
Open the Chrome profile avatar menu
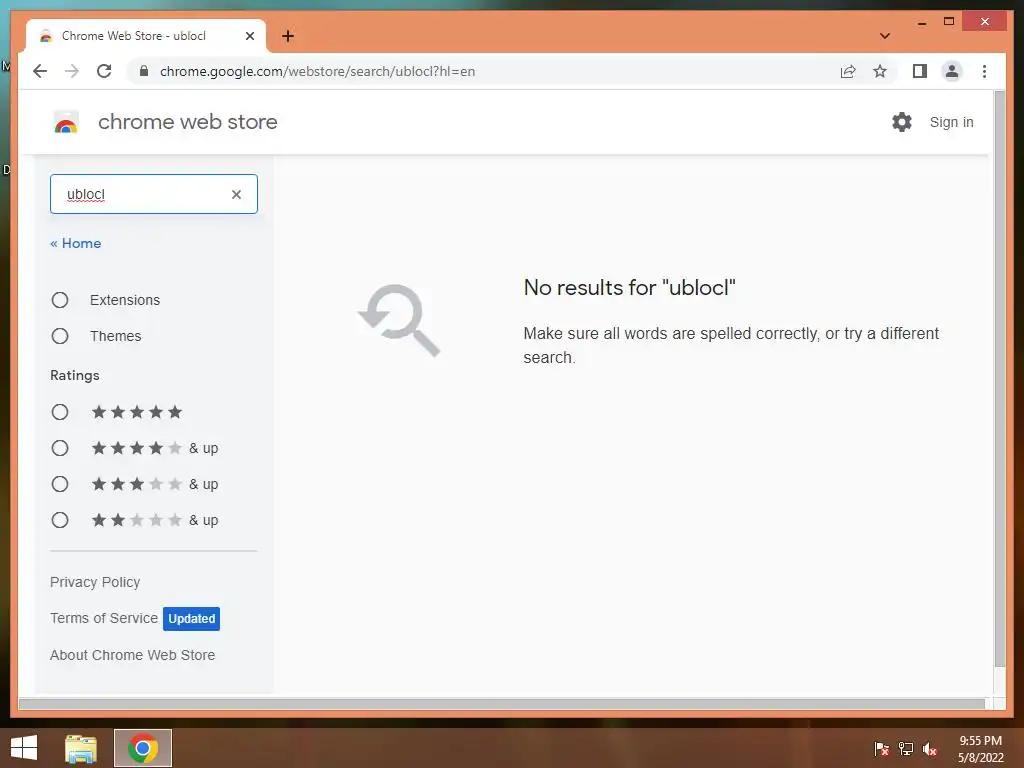(x=952, y=71)
